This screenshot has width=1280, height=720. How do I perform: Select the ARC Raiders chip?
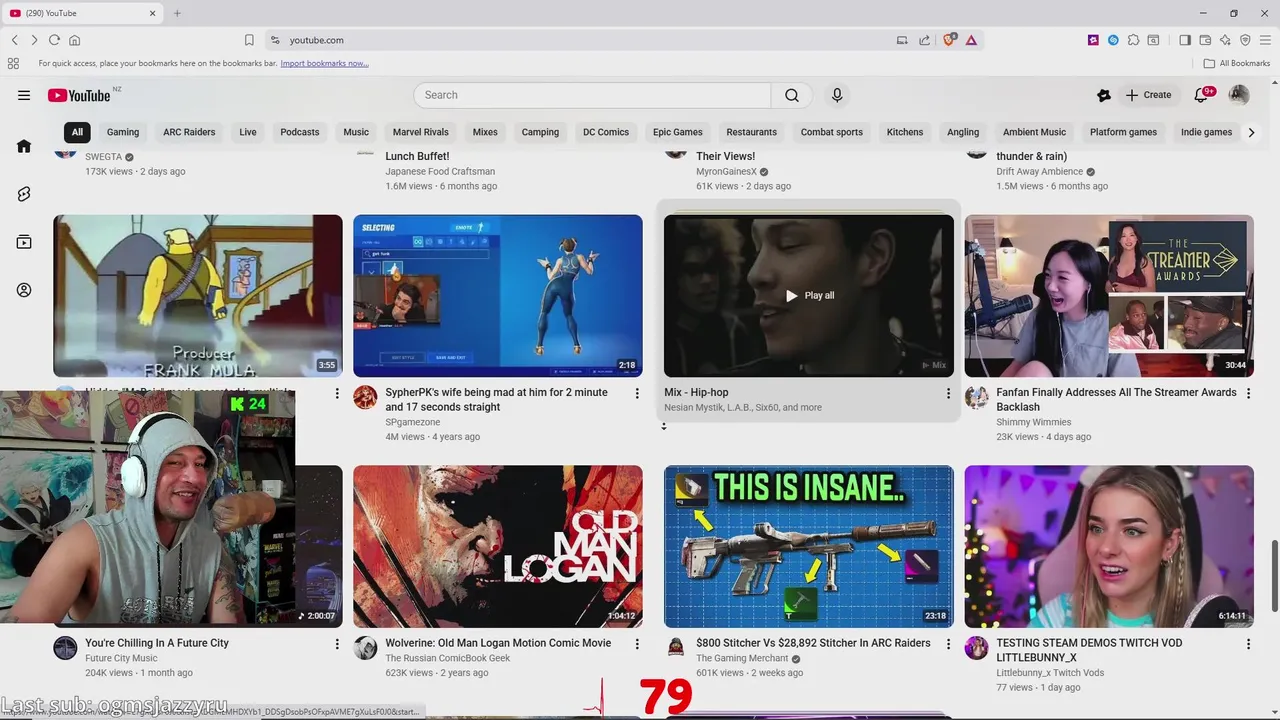189,132
